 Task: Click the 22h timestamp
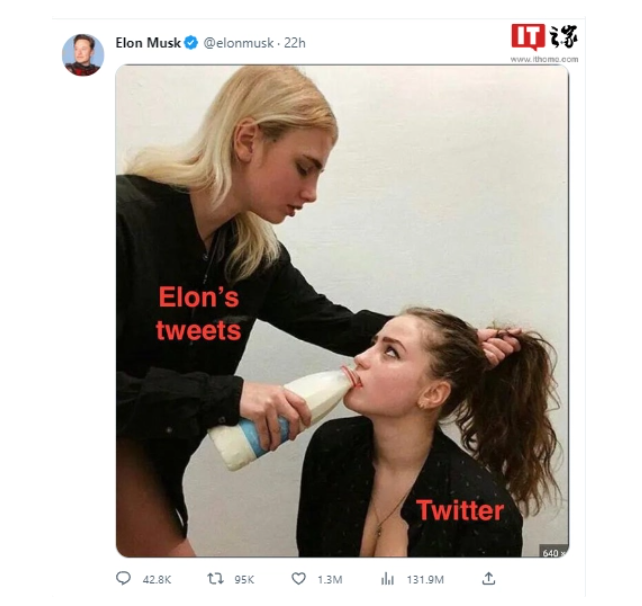tap(295, 43)
